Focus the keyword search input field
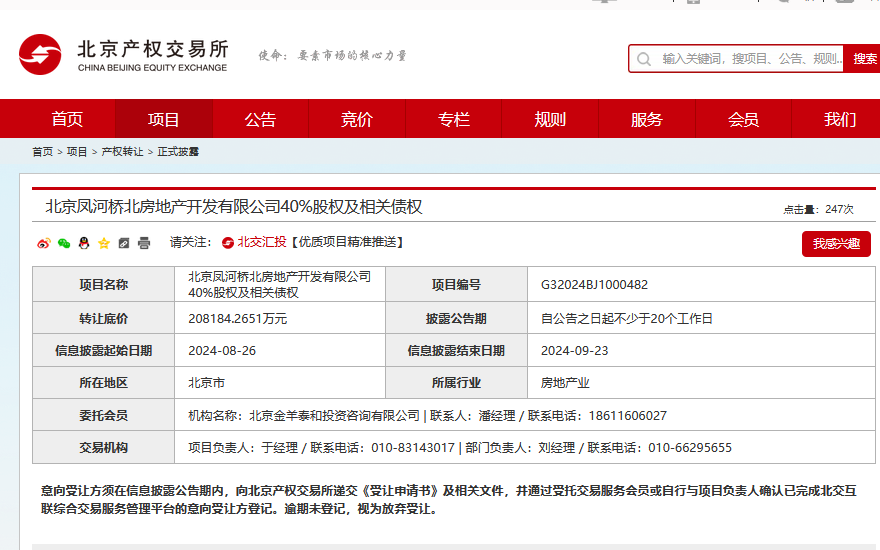Viewport: 880px width, 550px height. click(750, 59)
